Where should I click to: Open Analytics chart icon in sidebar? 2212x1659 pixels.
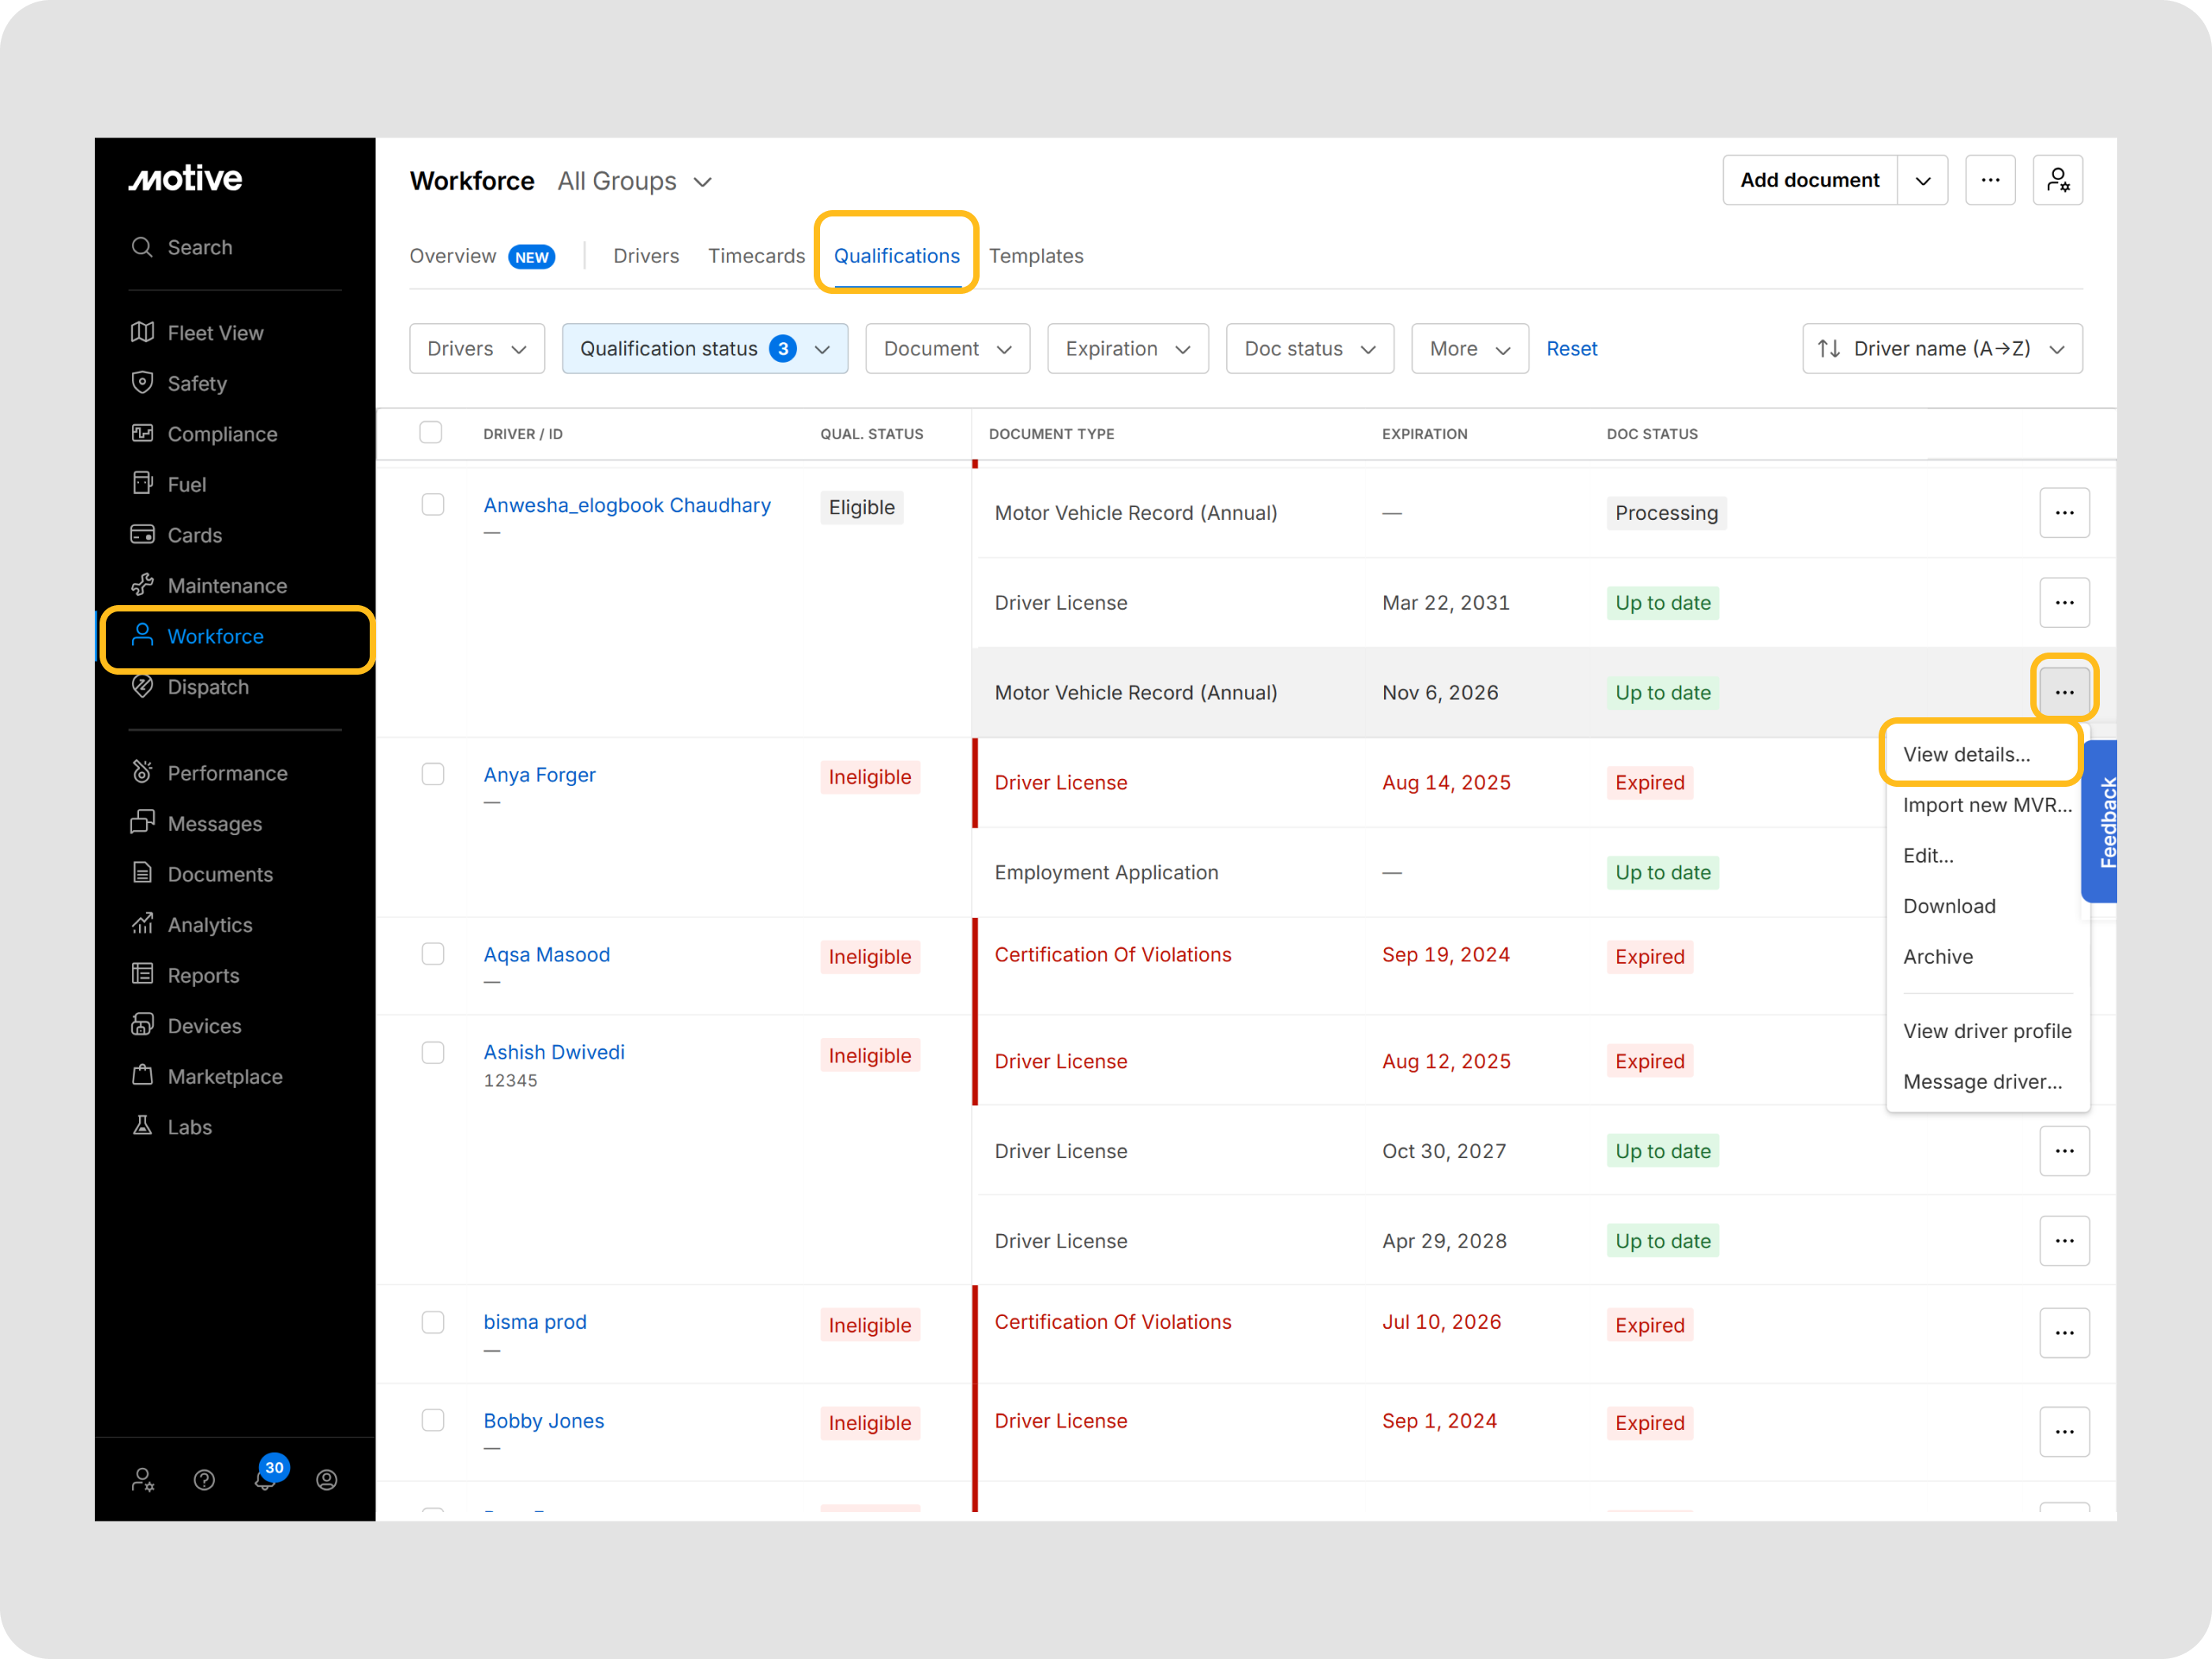pos(143,924)
